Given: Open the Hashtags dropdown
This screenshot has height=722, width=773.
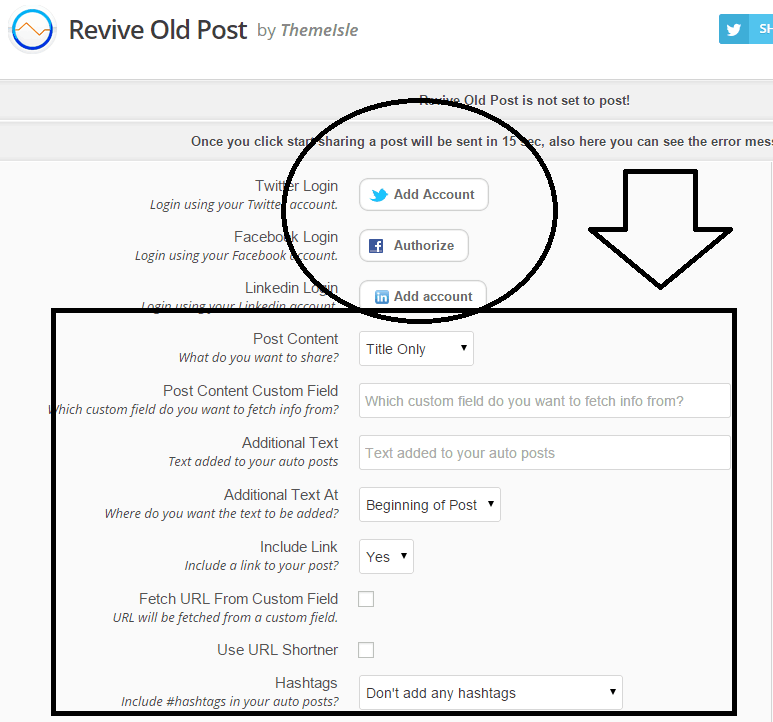Looking at the screenshot, I should 490,692.
